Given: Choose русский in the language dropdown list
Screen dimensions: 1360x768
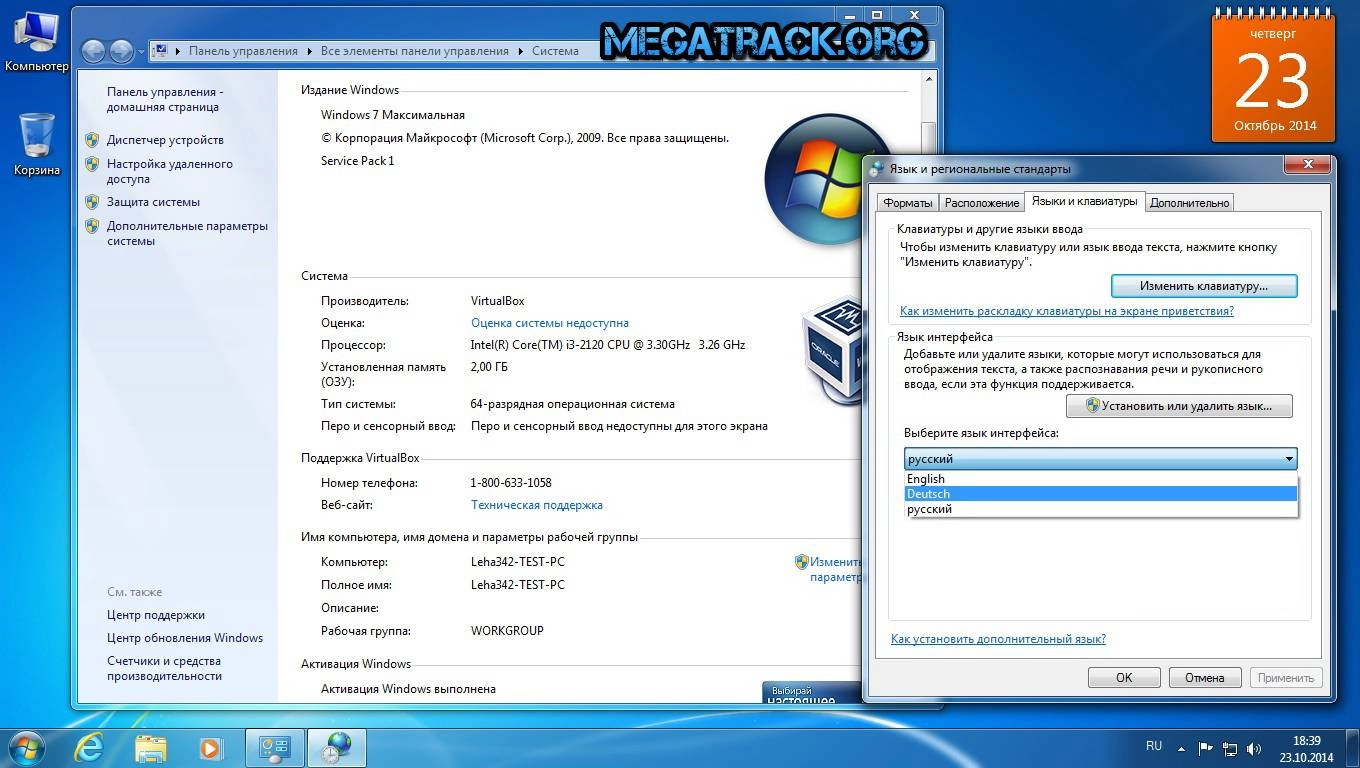Looking at the screenshot, I should (x=1100, y=509).
